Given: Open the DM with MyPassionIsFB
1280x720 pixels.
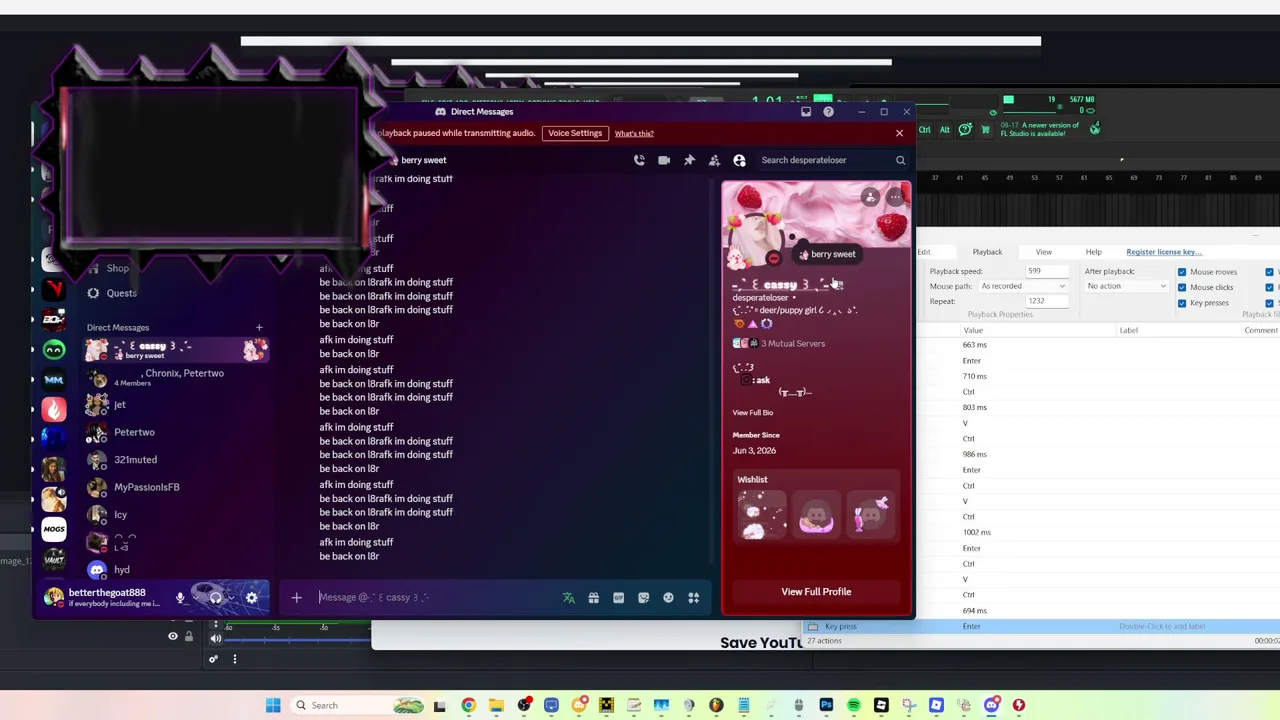Looking at the screenshot, I should pyautogui.click(x=177, y=487).
